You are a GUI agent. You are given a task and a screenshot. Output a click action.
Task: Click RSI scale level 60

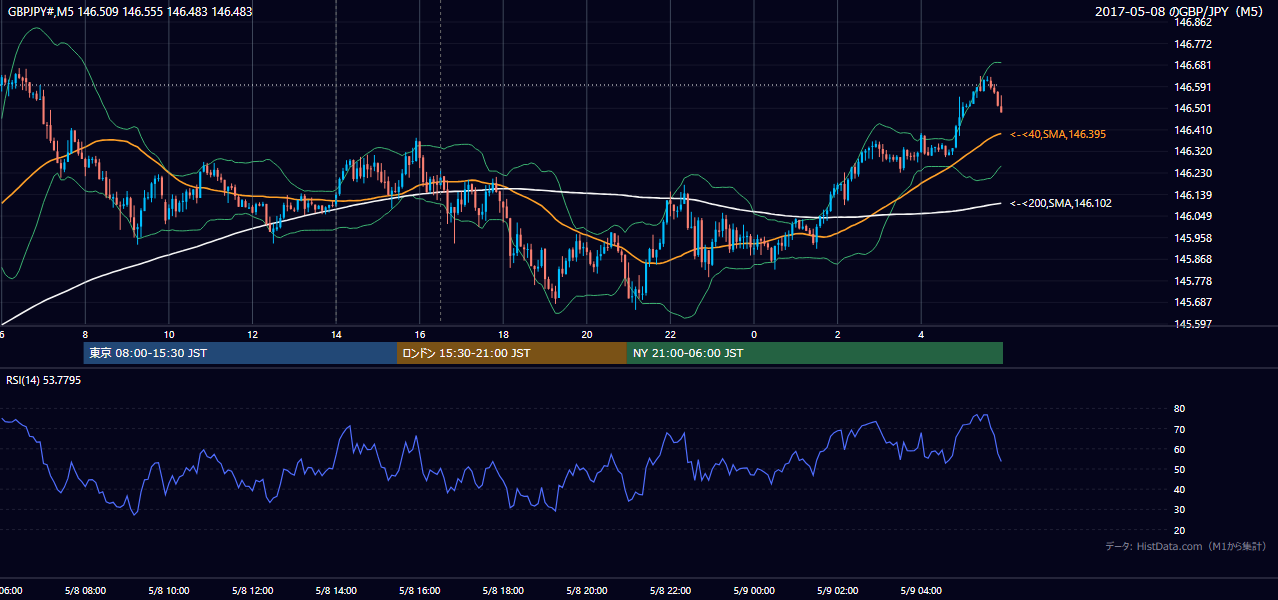(x=1180, y=449)
